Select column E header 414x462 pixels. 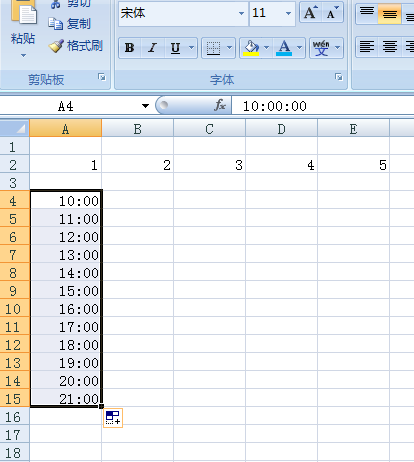[353, 129]
